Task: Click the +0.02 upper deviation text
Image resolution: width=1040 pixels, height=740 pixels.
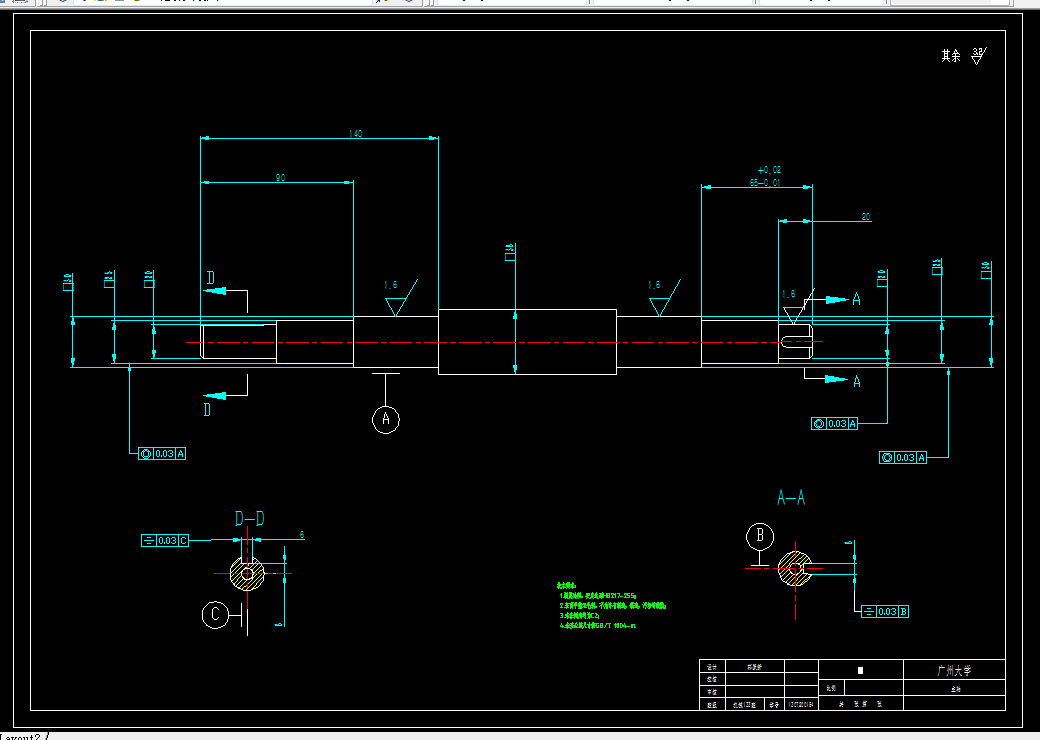Action: click(x=769, y=170)
